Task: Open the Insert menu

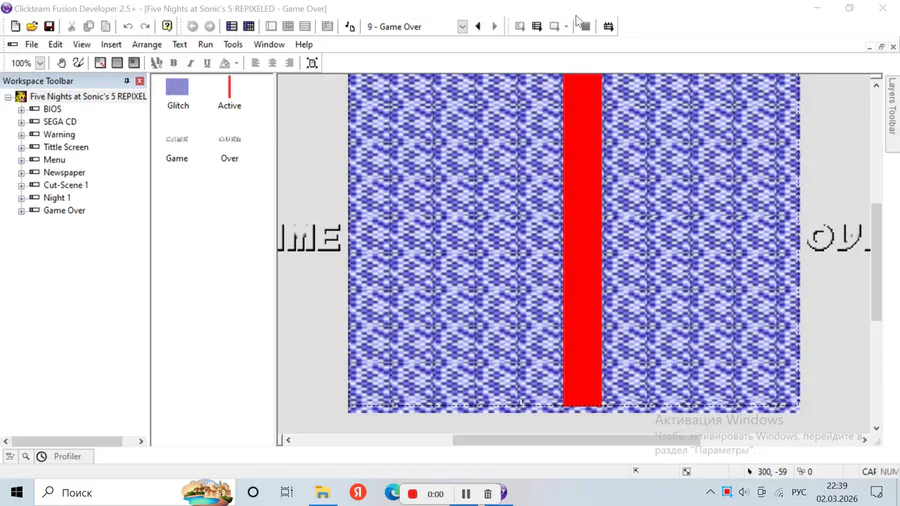Action: click(x=111, y=44)
